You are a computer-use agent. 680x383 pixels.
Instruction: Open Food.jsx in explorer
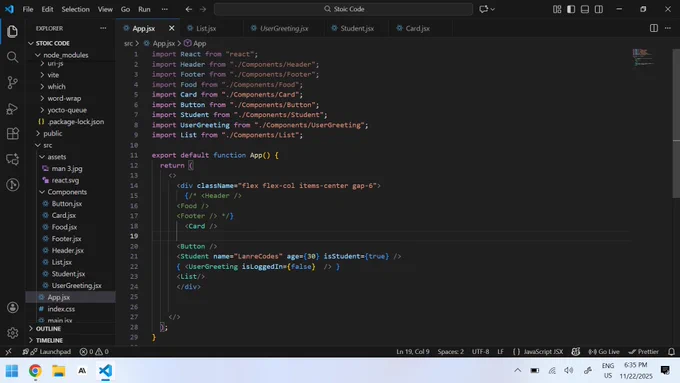71,227
